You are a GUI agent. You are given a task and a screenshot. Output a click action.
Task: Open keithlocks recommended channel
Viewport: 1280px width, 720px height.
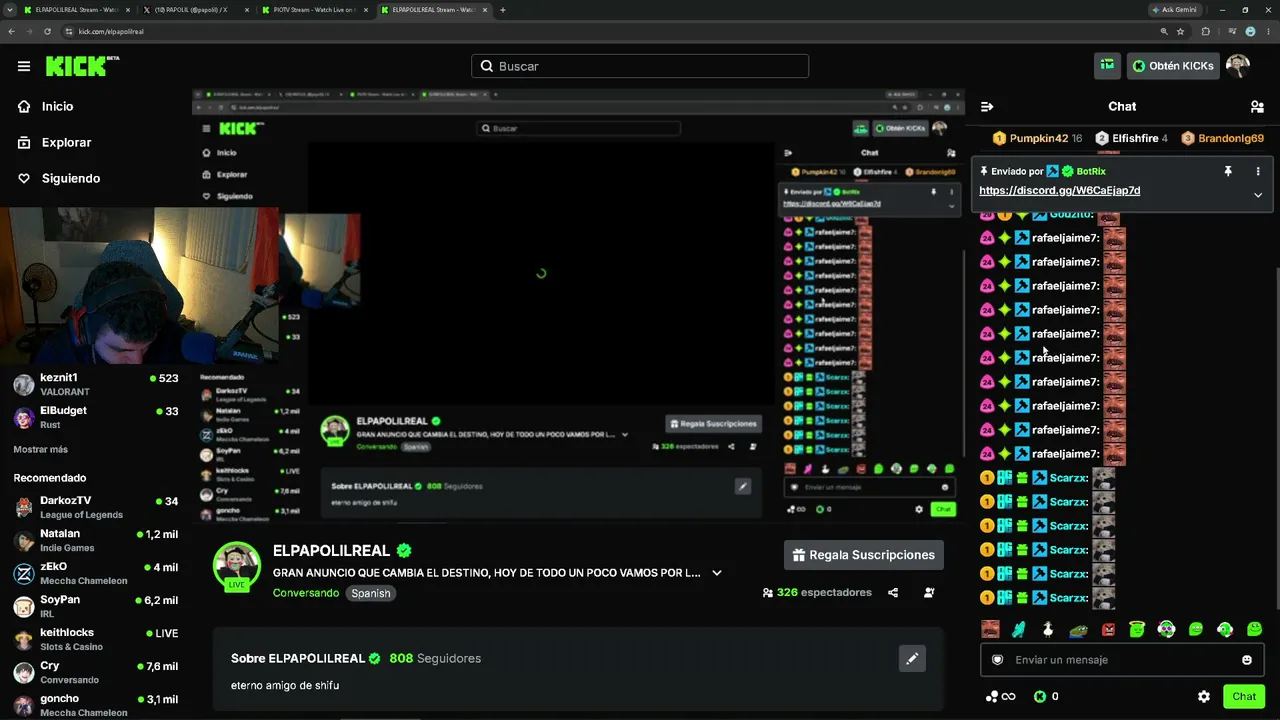pyautogui.click(x=96, y=639)
